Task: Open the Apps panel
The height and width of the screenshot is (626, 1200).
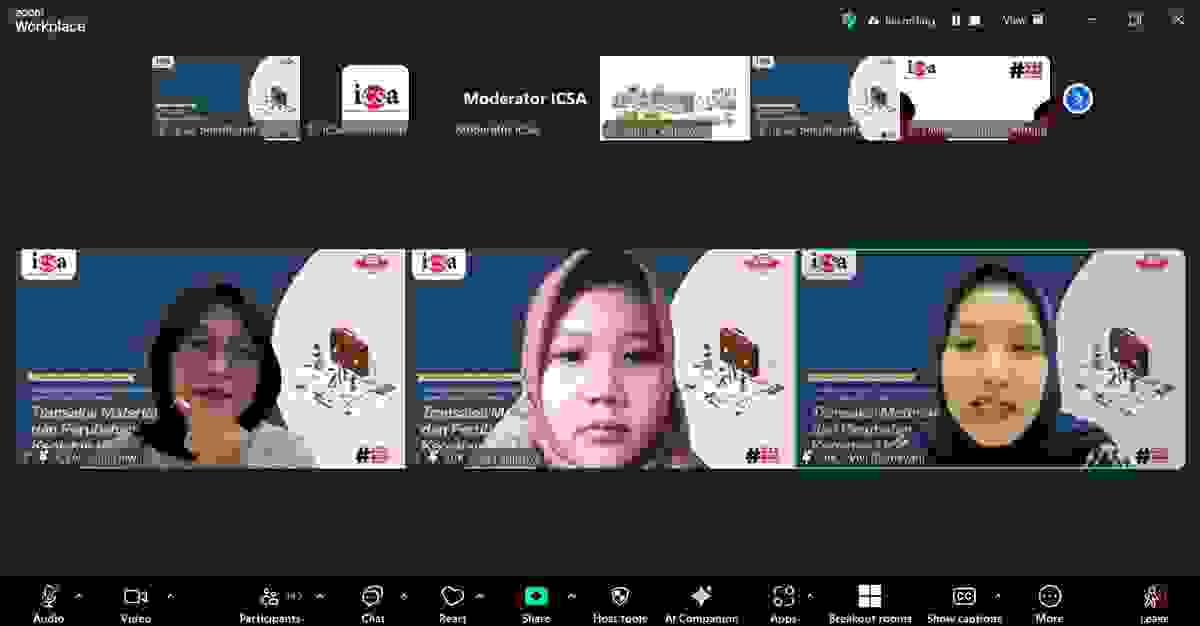Action: pyautogui.click(x=785, y=602)
